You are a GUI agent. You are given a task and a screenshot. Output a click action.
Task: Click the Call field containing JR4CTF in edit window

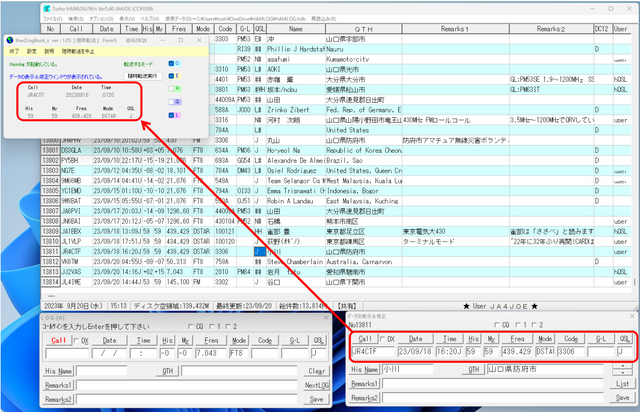[x=373, y=351]
